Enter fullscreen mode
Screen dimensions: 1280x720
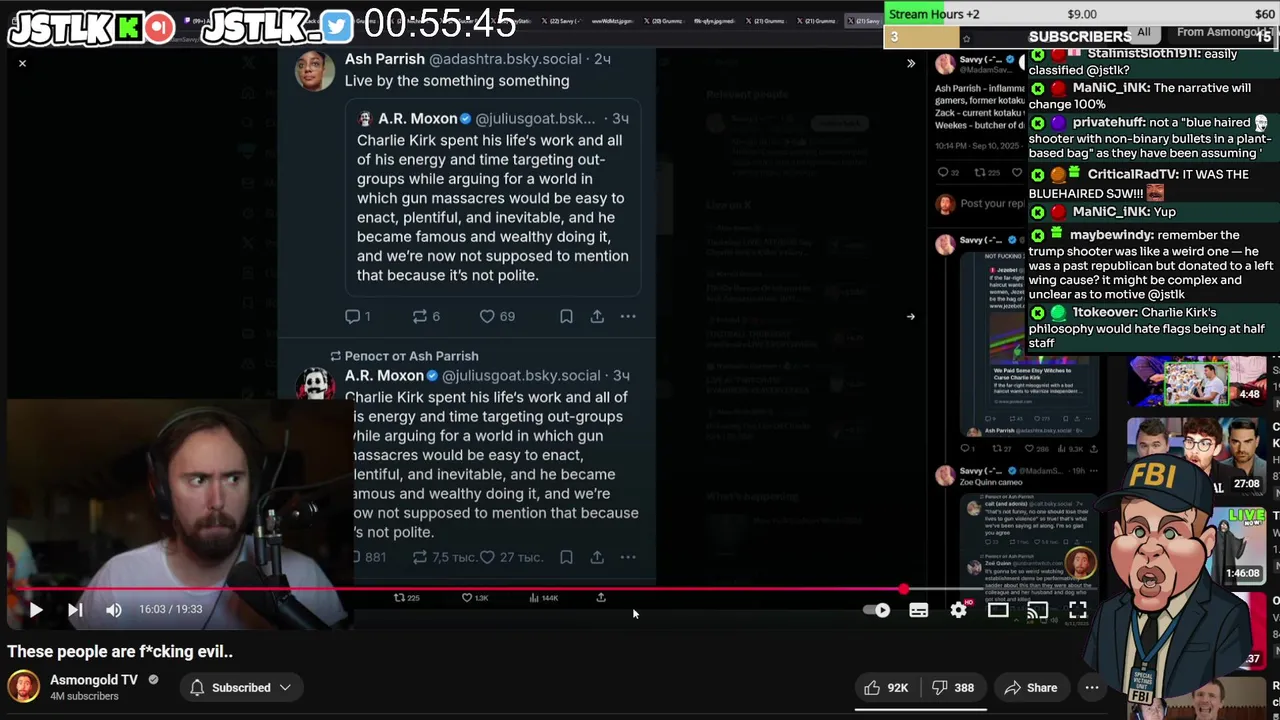1078,610
